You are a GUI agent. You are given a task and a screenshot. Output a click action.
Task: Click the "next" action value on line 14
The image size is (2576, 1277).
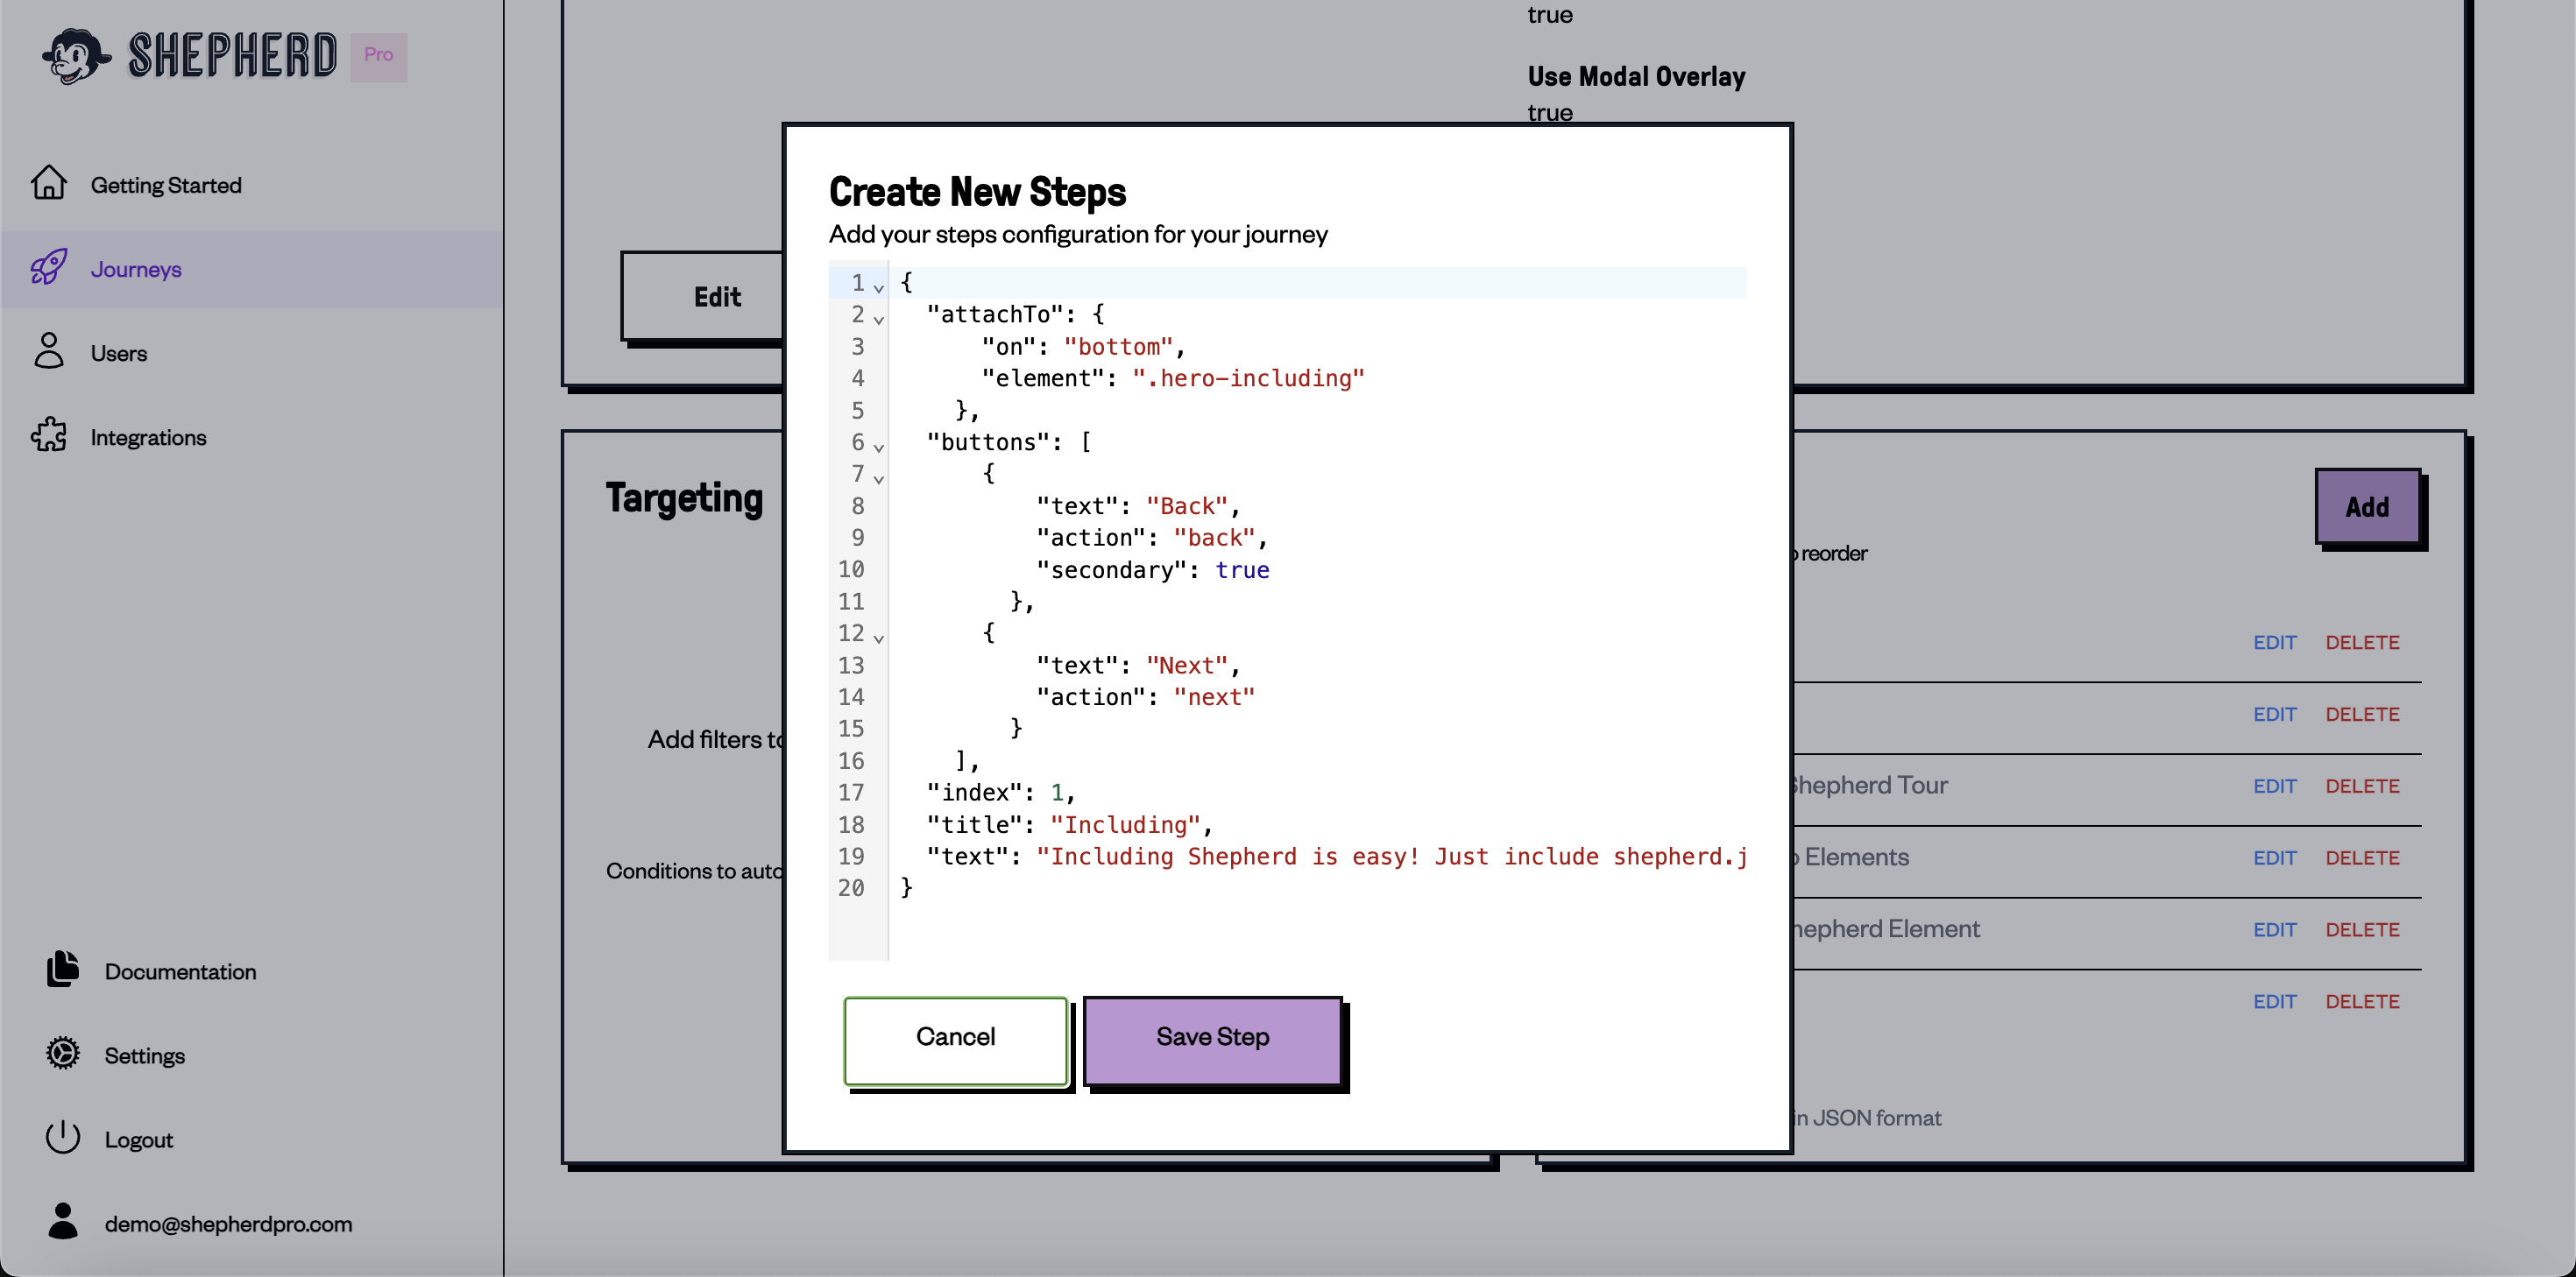(x=1214, y=697)
